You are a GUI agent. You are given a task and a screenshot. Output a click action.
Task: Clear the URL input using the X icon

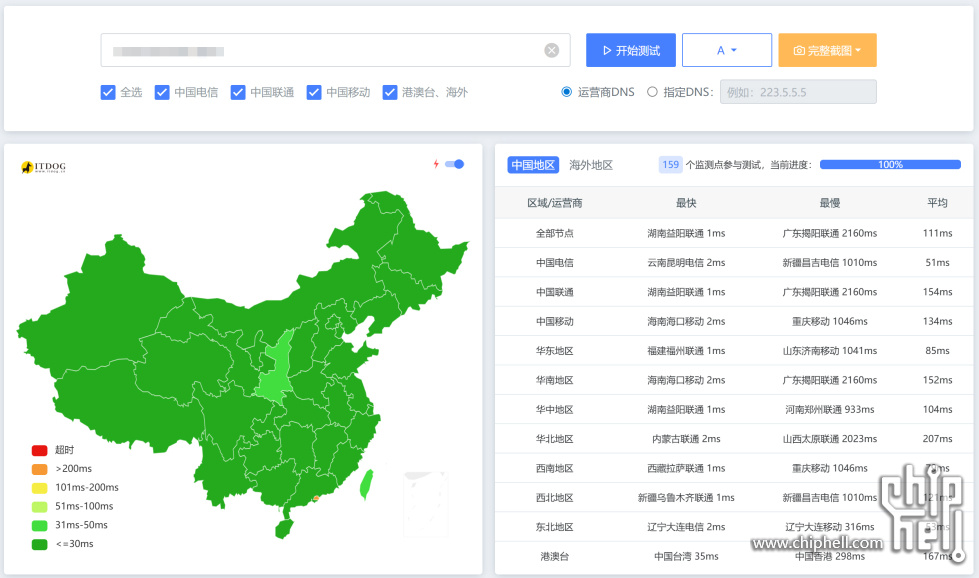550,50
